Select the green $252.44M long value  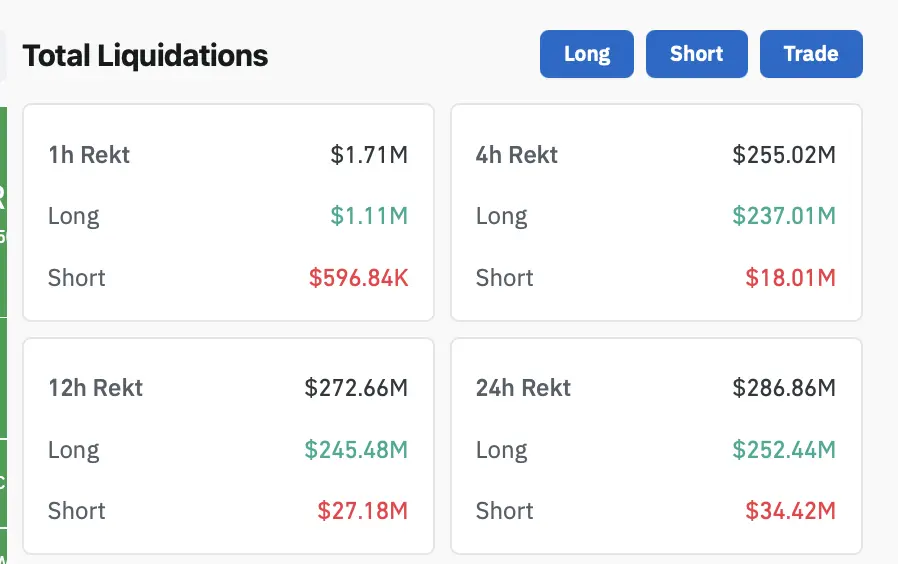pos(784,450)
